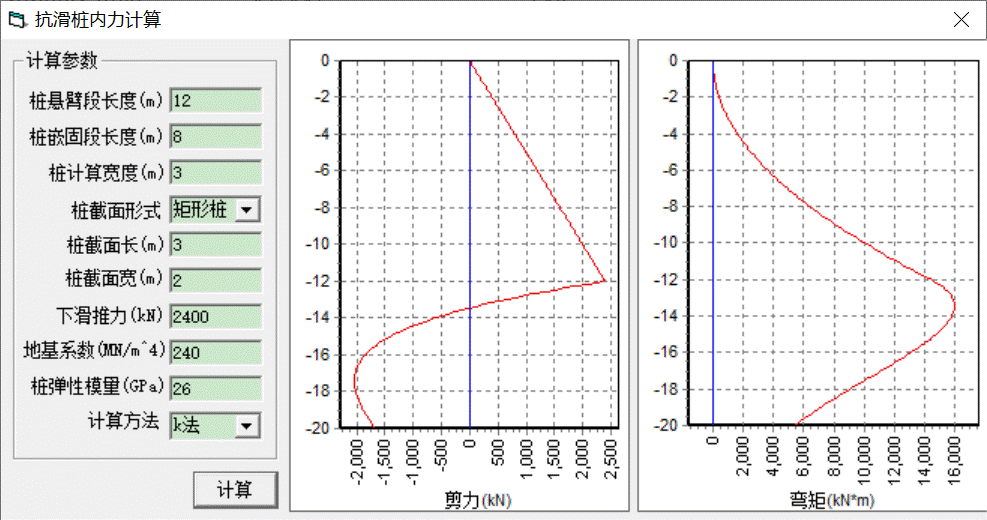Focus the 下滑推力 field with 2400
This screenshot has width=987, height=520.
click(215, 317)
